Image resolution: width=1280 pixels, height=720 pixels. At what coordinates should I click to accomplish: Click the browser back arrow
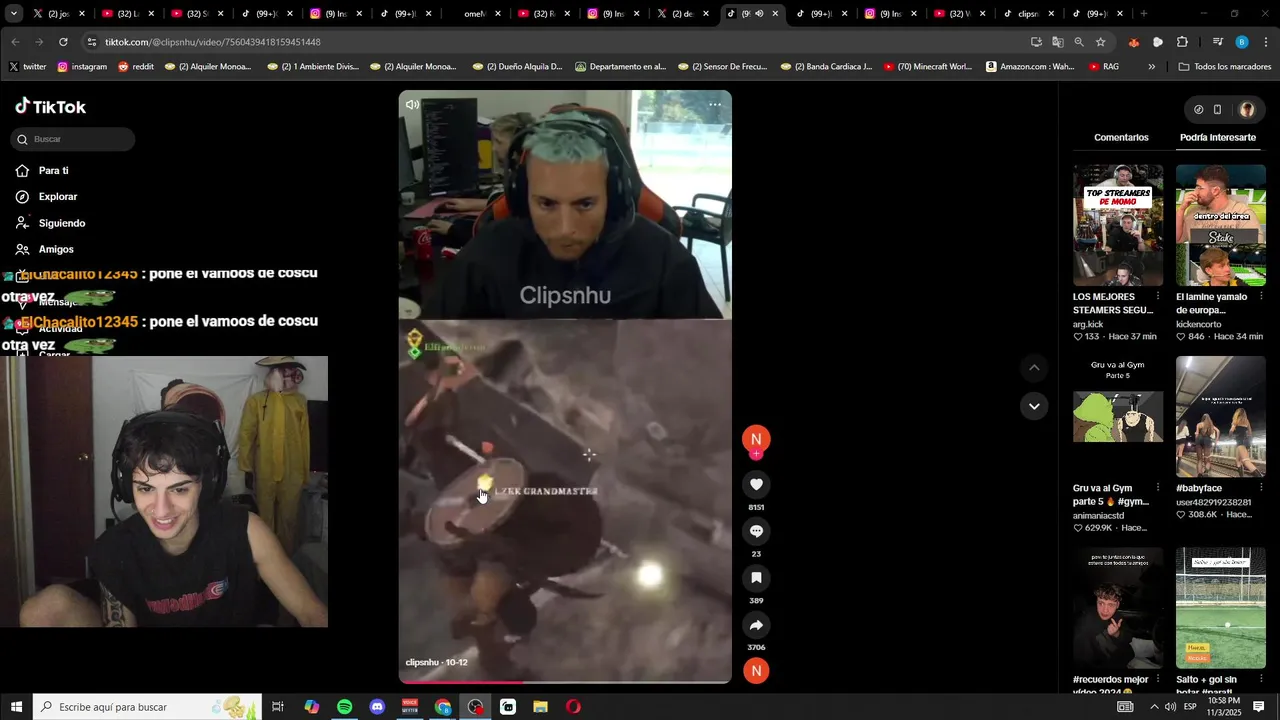coord(15,42)
